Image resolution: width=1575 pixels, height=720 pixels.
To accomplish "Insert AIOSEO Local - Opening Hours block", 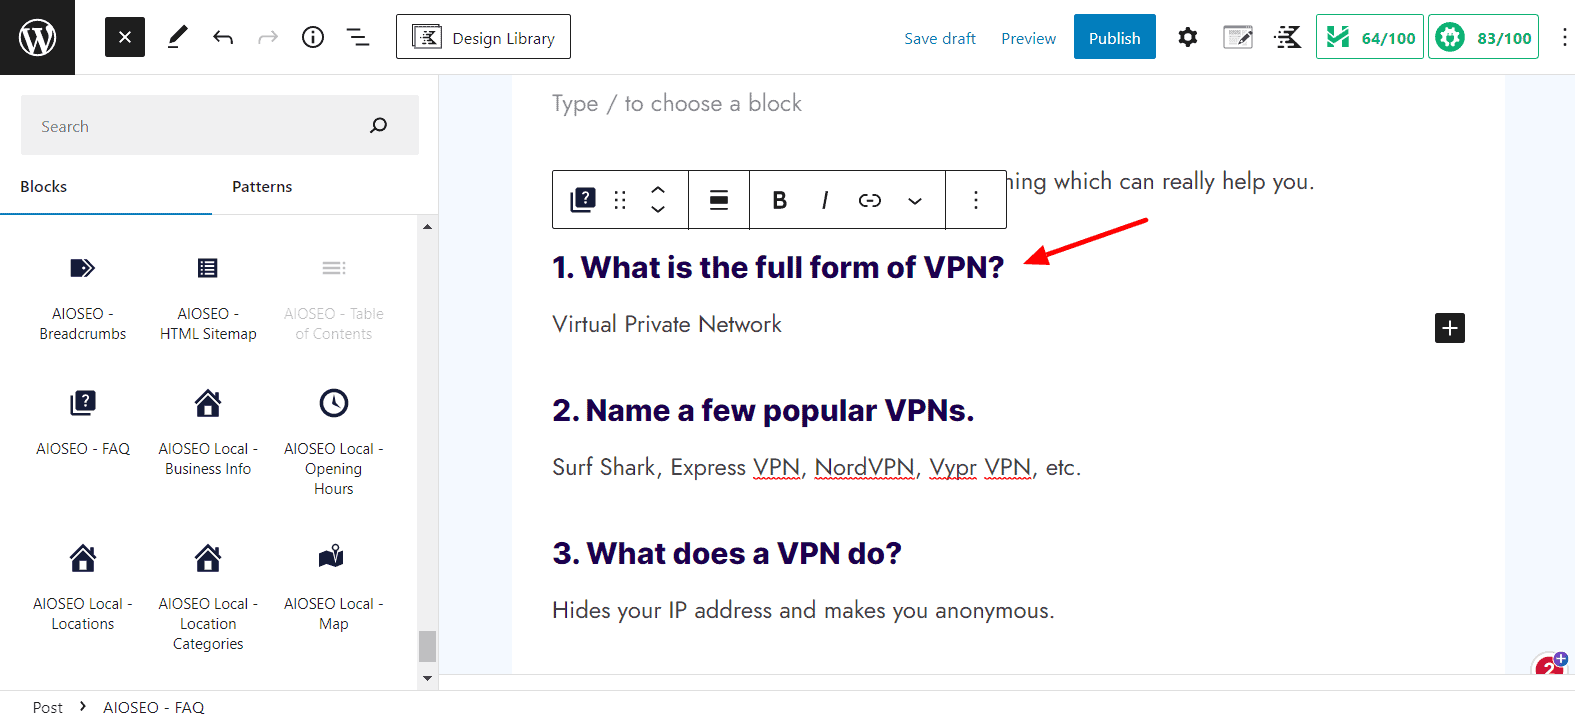I will 333,441.
